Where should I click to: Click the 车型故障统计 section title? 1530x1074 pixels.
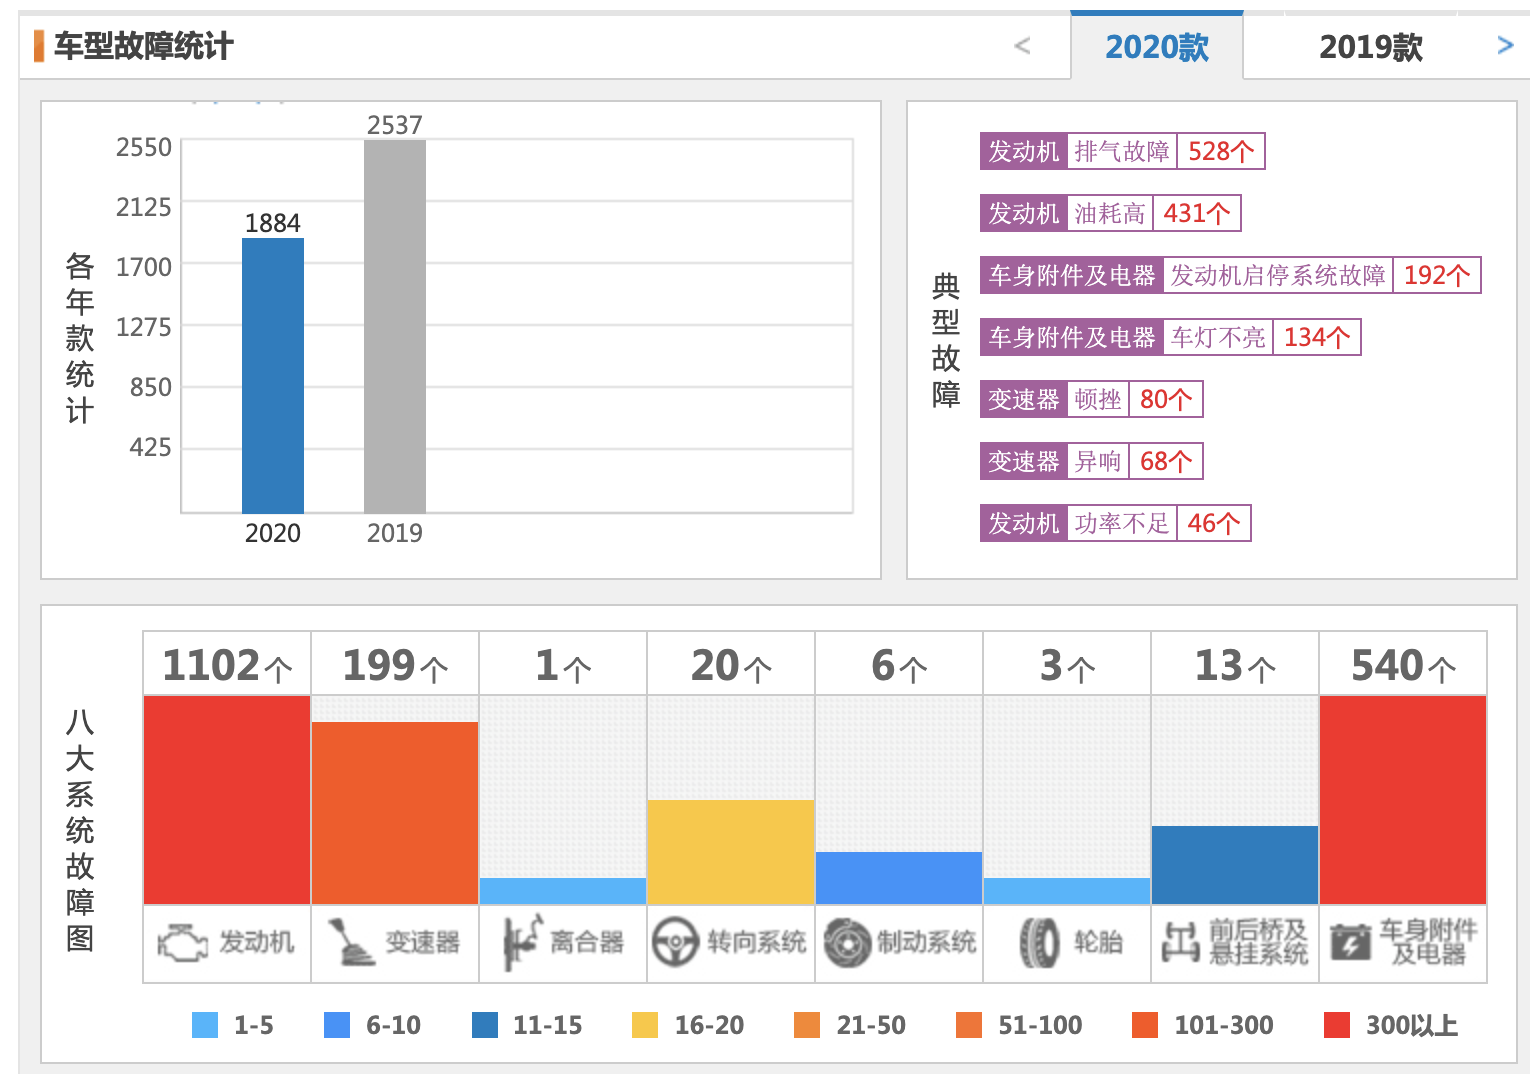click(x=144, y=46)
